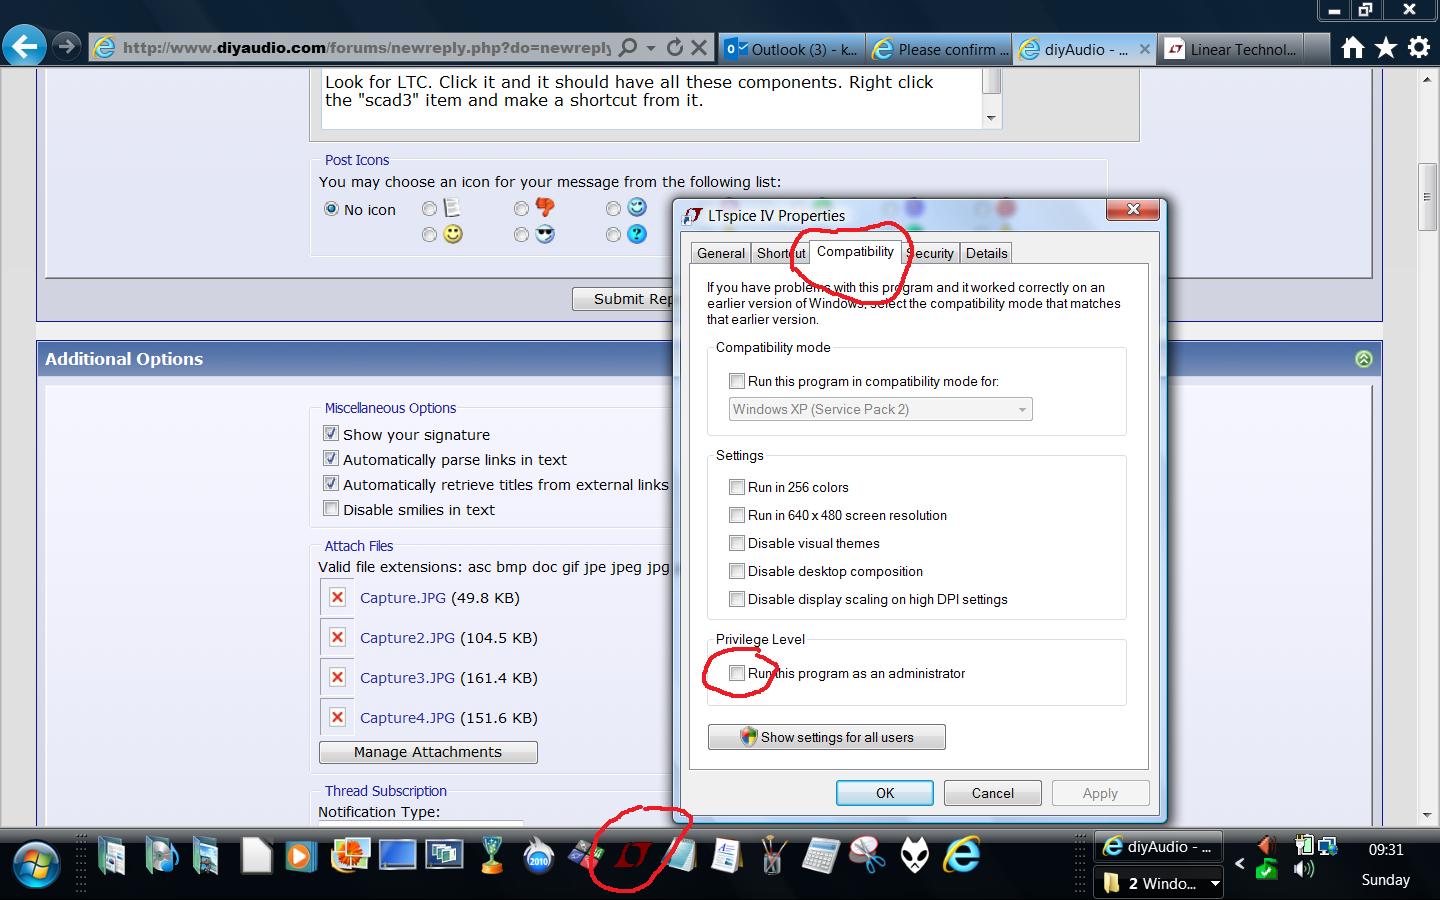Uncheck Show your signature

tap(331, 434)
